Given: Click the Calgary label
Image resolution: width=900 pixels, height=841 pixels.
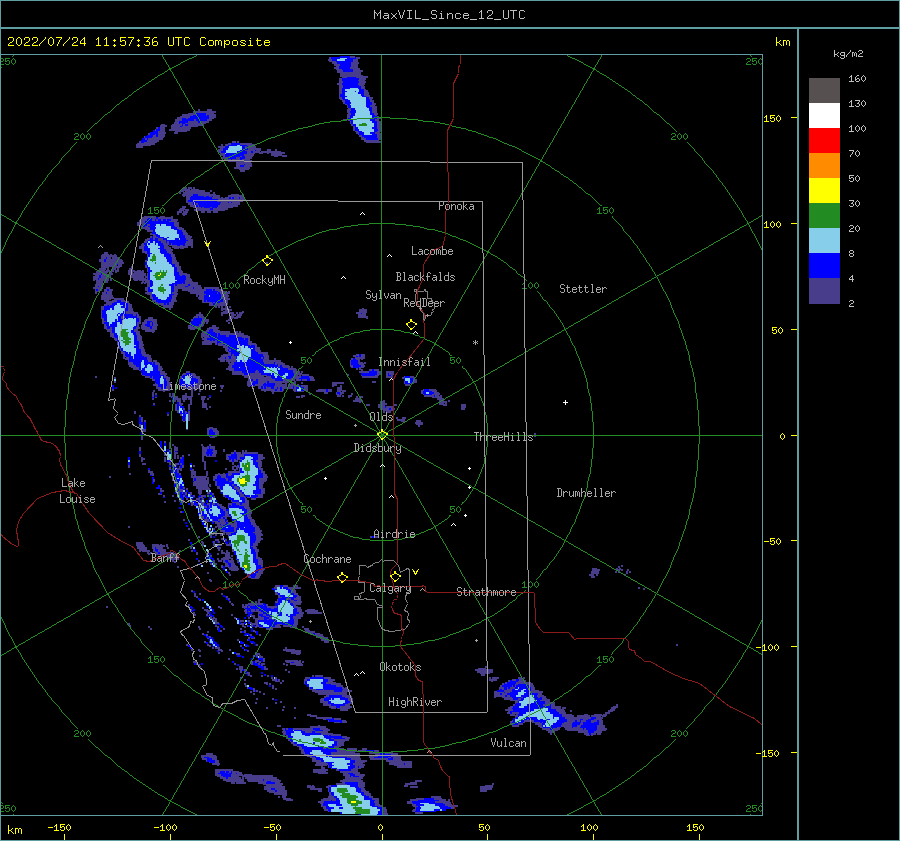Looking at the screenshot, I should (390, 588).
